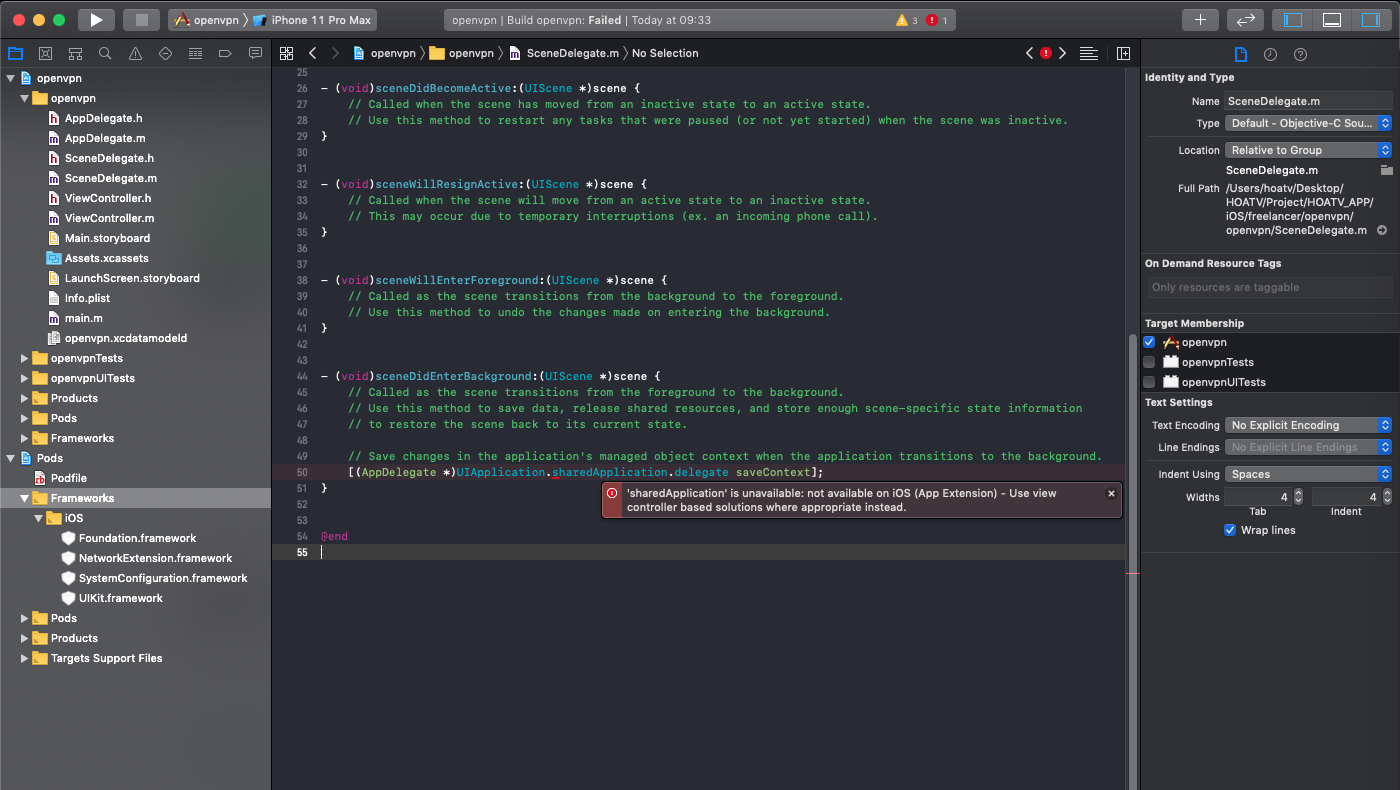Click the Indent width stepper
1400x790 pixels.
click(x=1387, y=496)
